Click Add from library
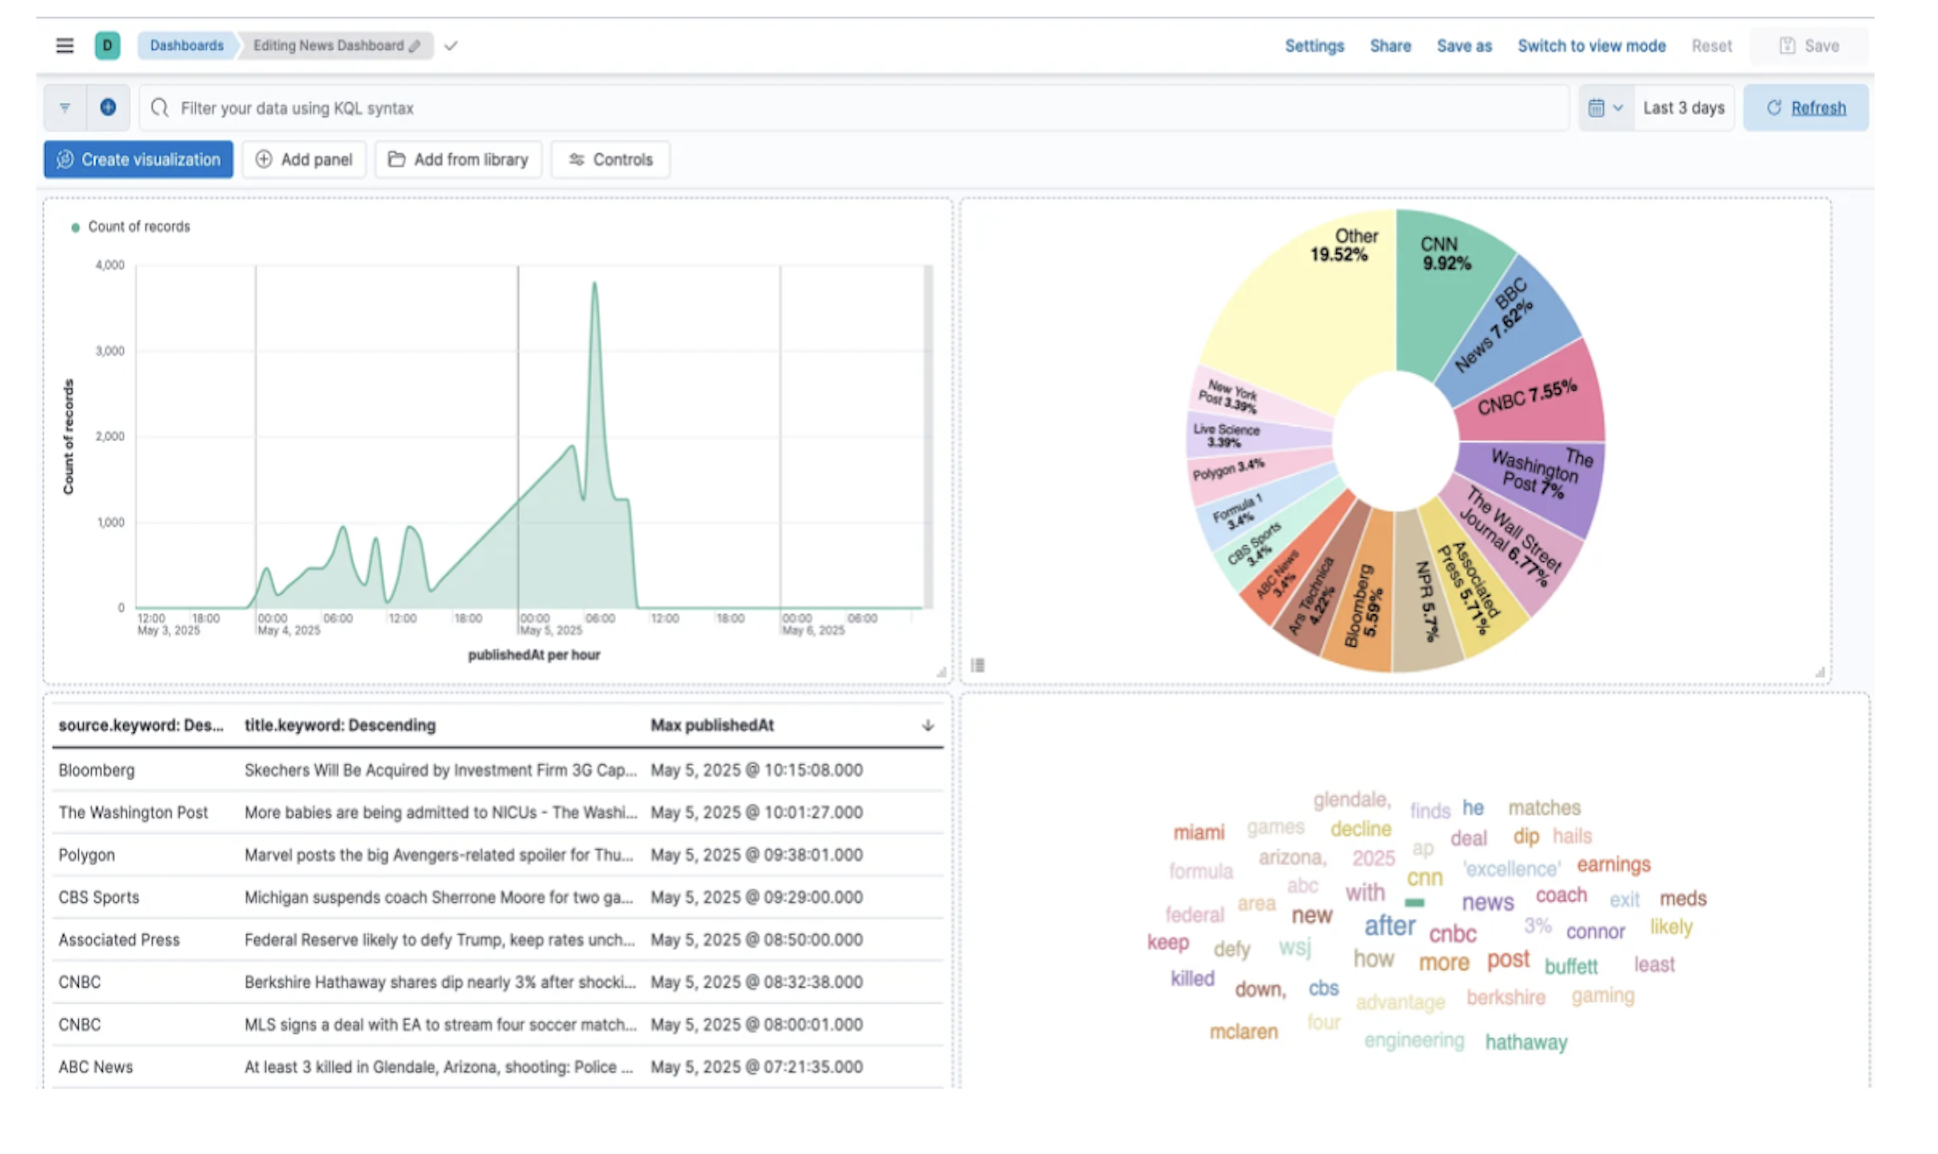This screenshot has height=1154, width=1938. tap(458, 160)
